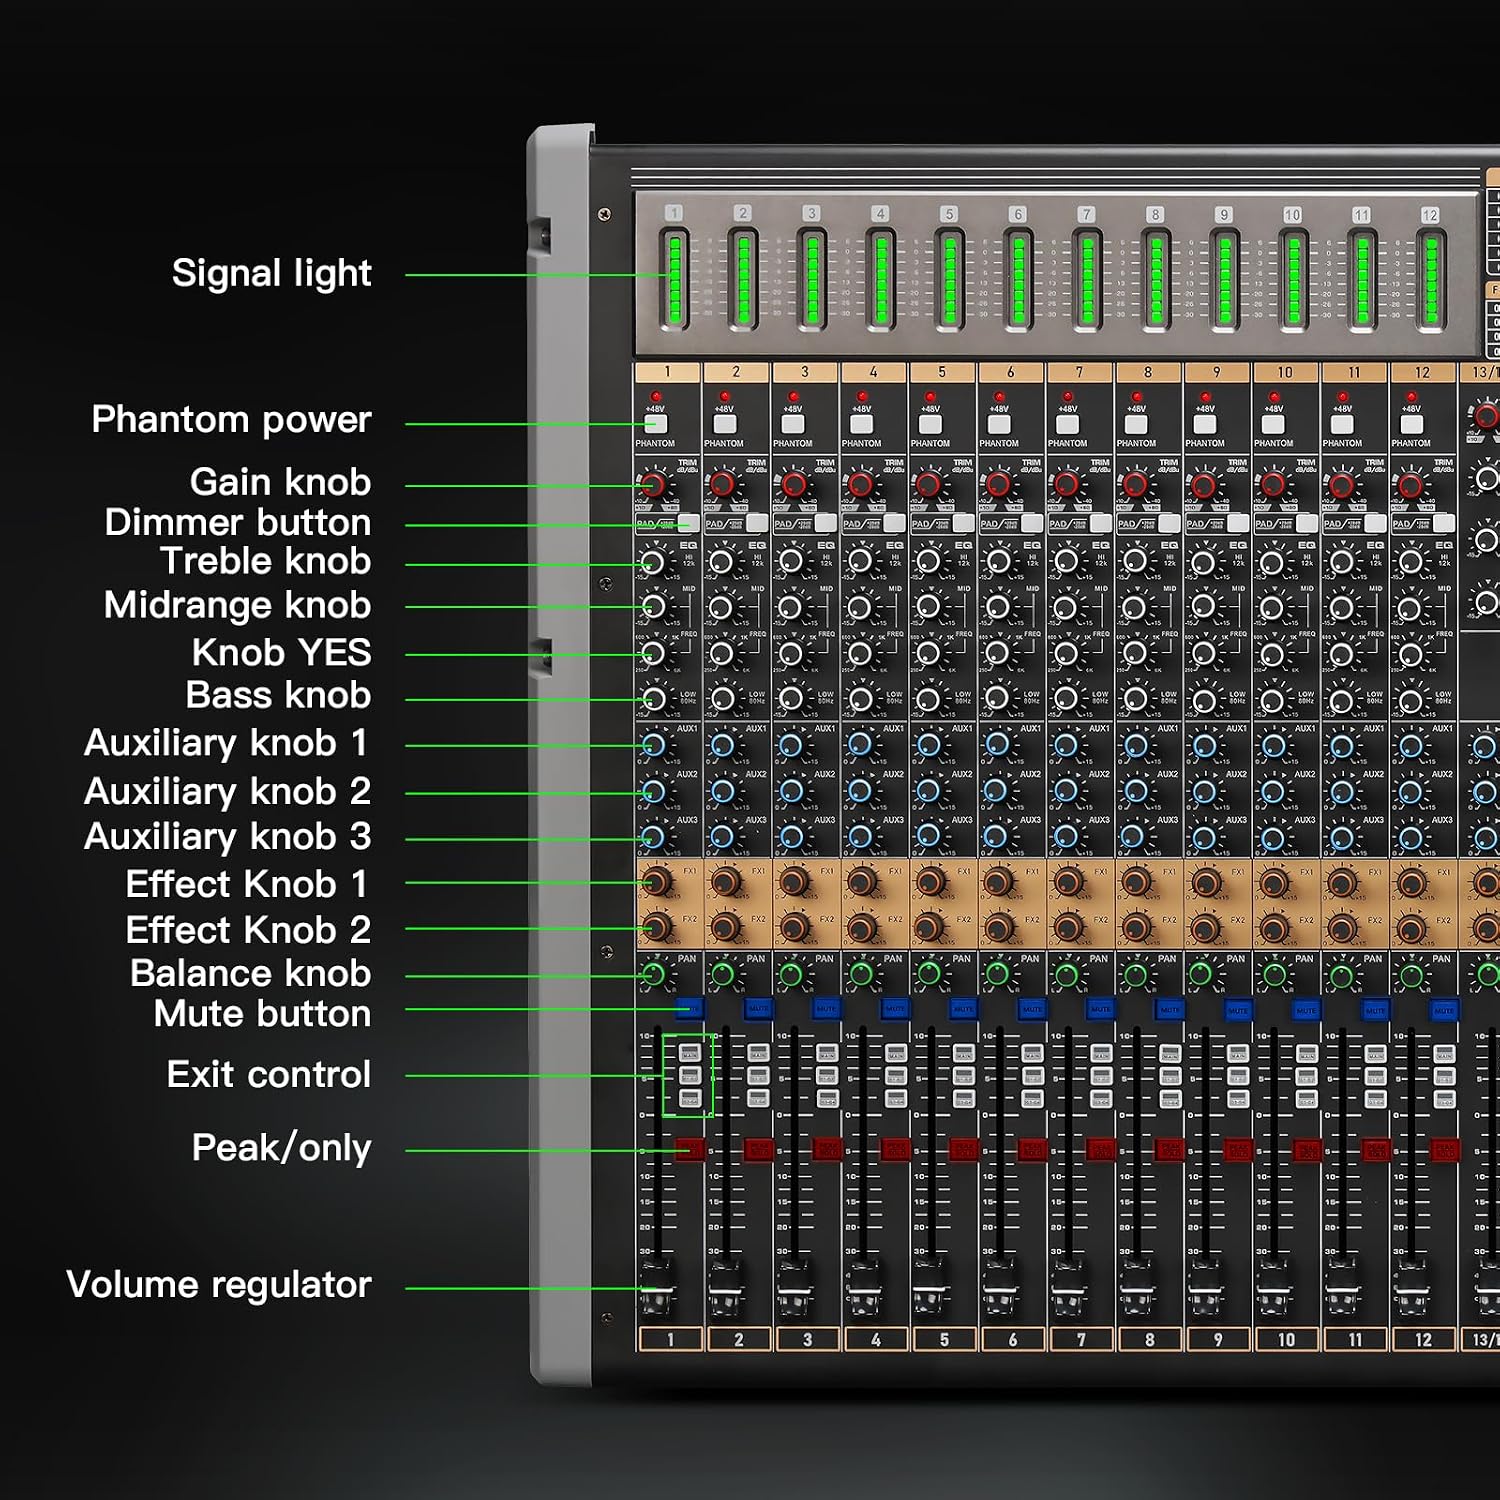
Task: Select the MID EQ knob on channel 4
Action: coord(860,607)
